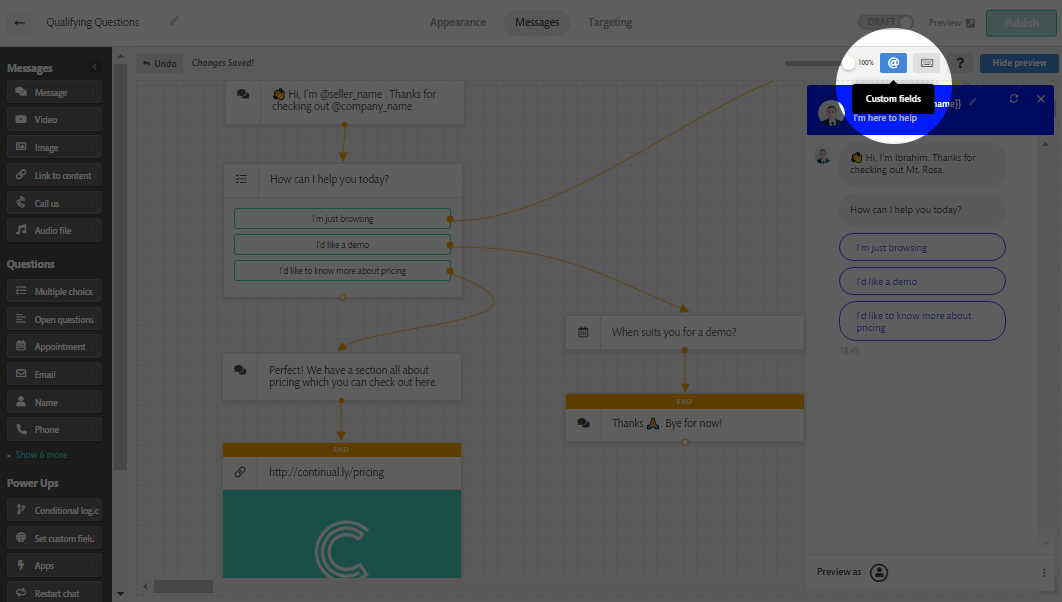
Task: Select the Audio file message type
Action: coord(53,229)
